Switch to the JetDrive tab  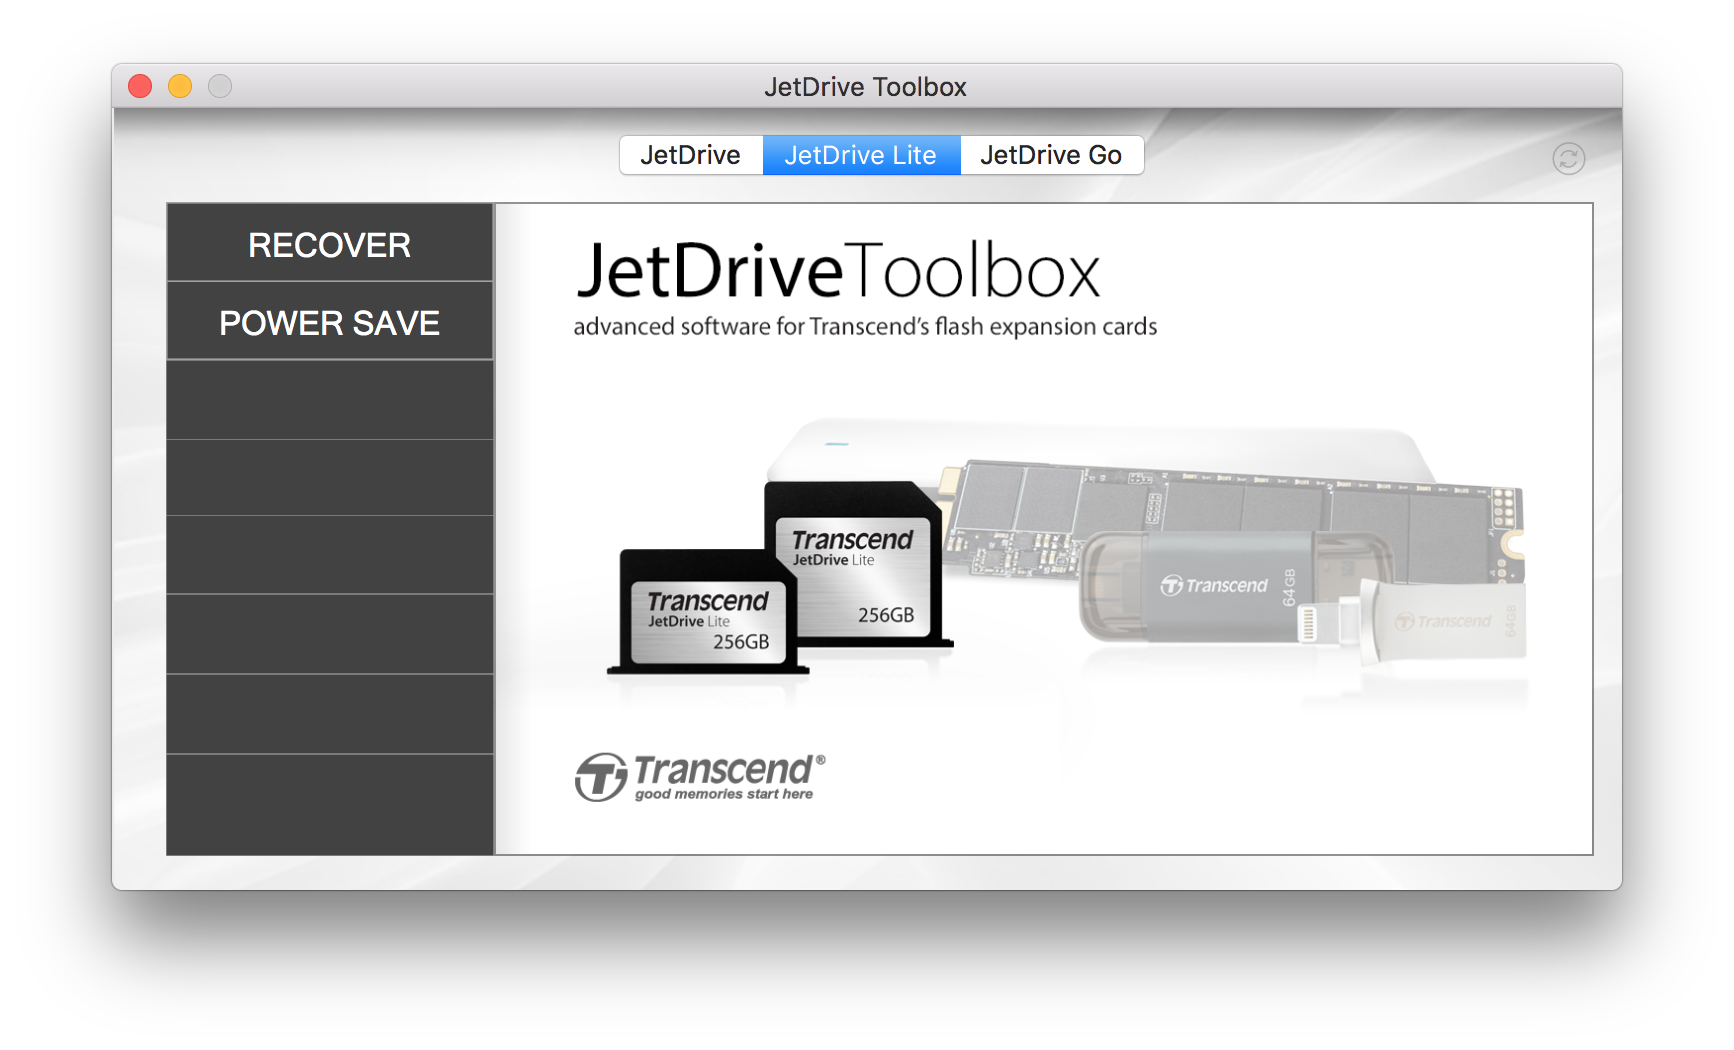[691, 155]
